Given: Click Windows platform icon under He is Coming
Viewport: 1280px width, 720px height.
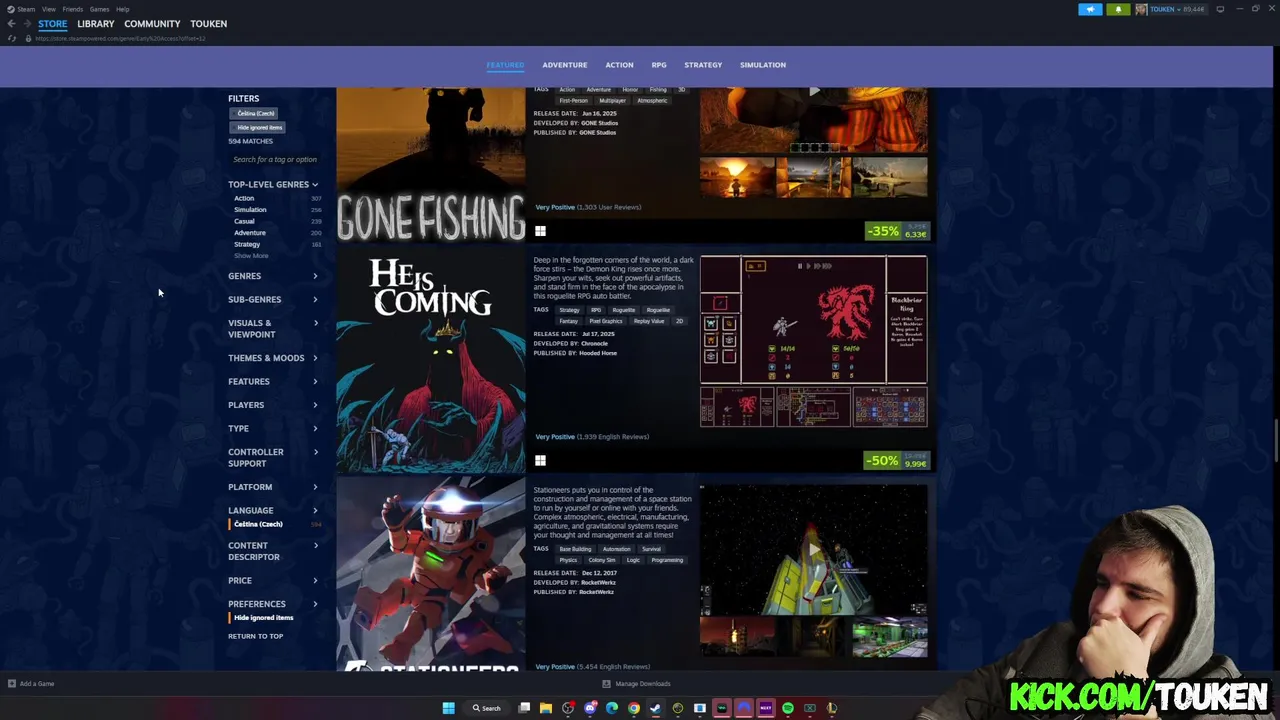Looking at the screenshot, I should coord(540,460).
